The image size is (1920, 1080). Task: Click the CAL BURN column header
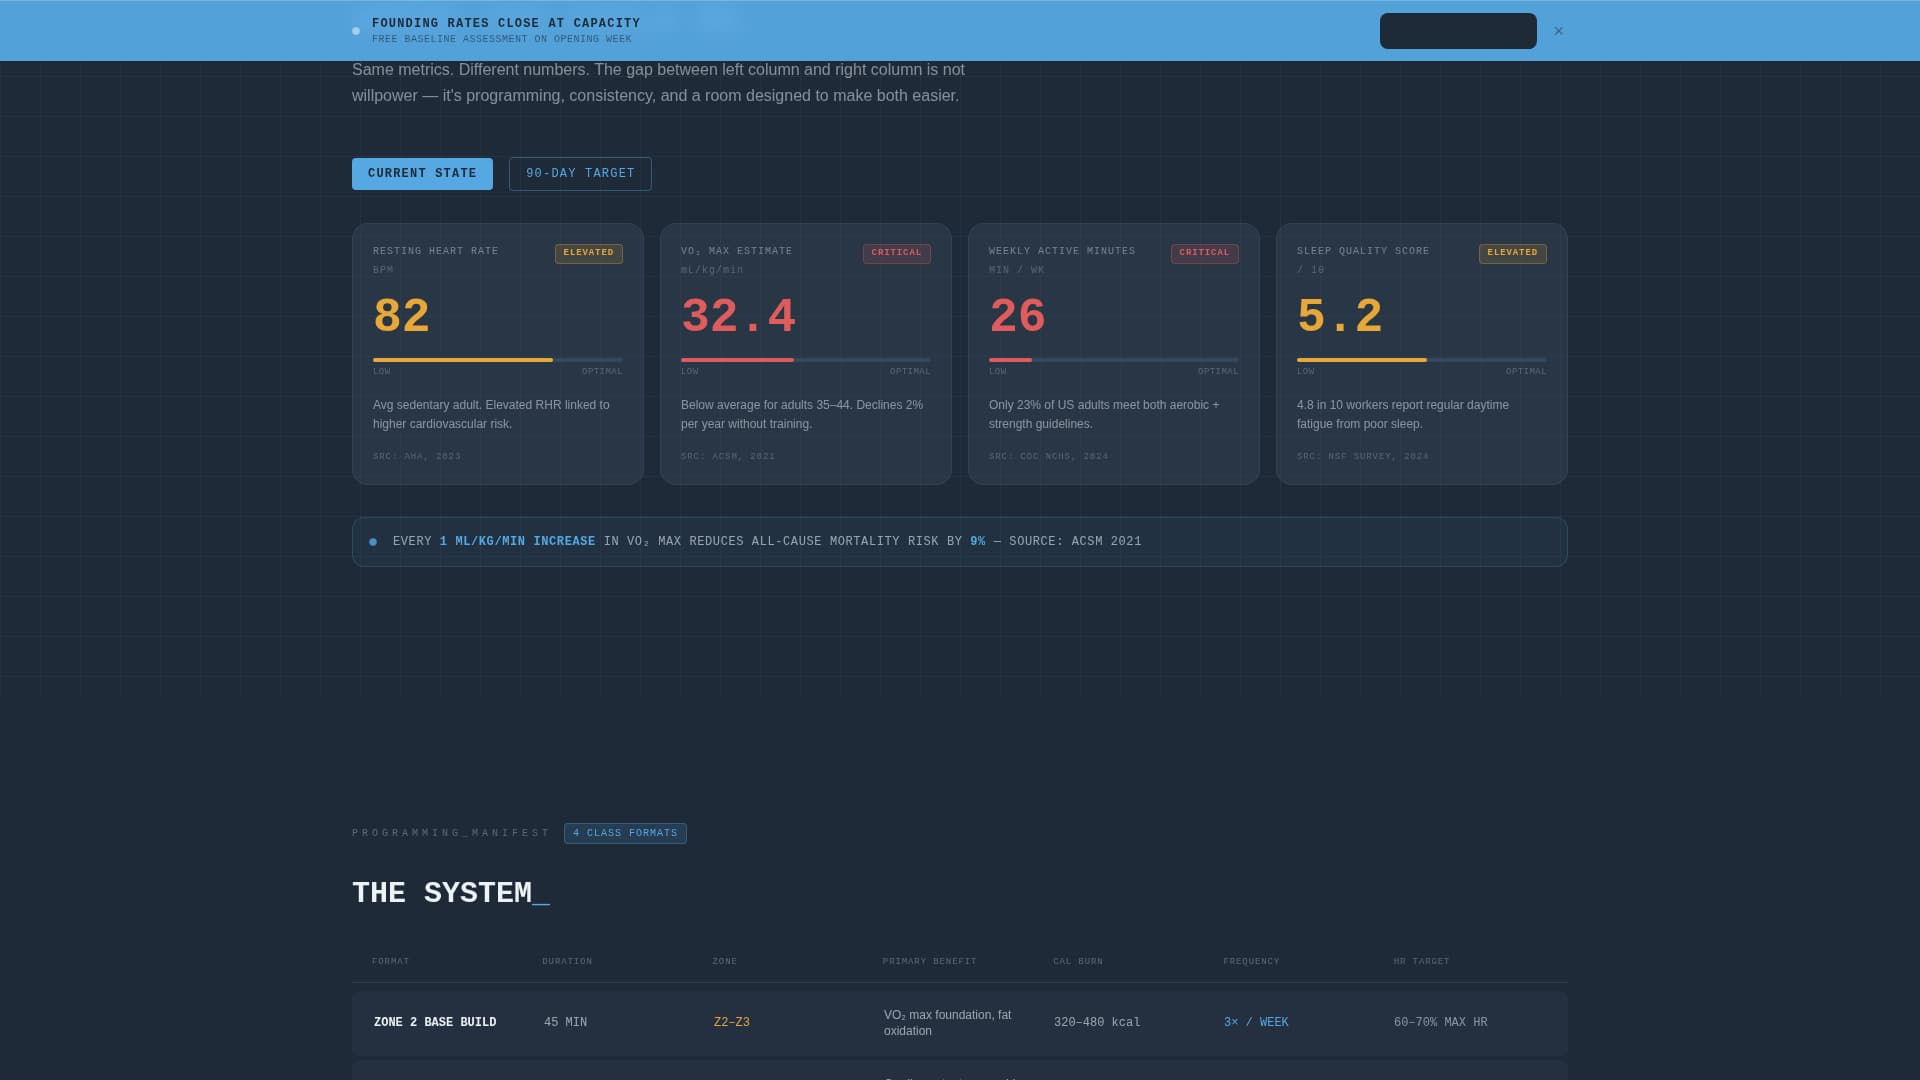(1078, 962)
